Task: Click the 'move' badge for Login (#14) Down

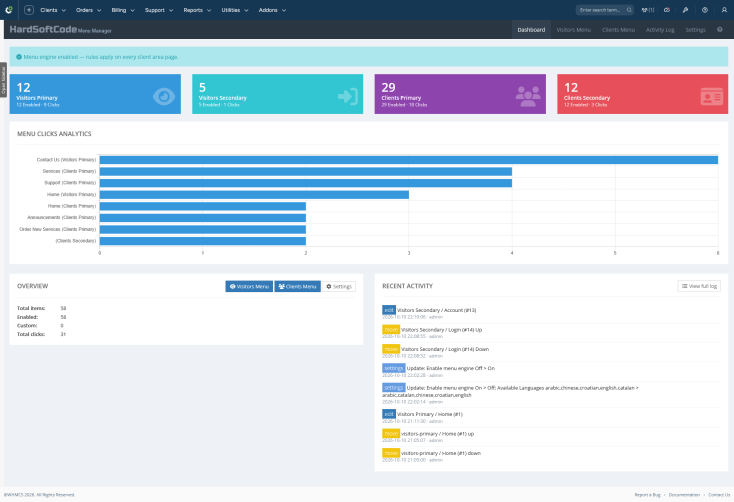Action: click(x=391, y=349)
